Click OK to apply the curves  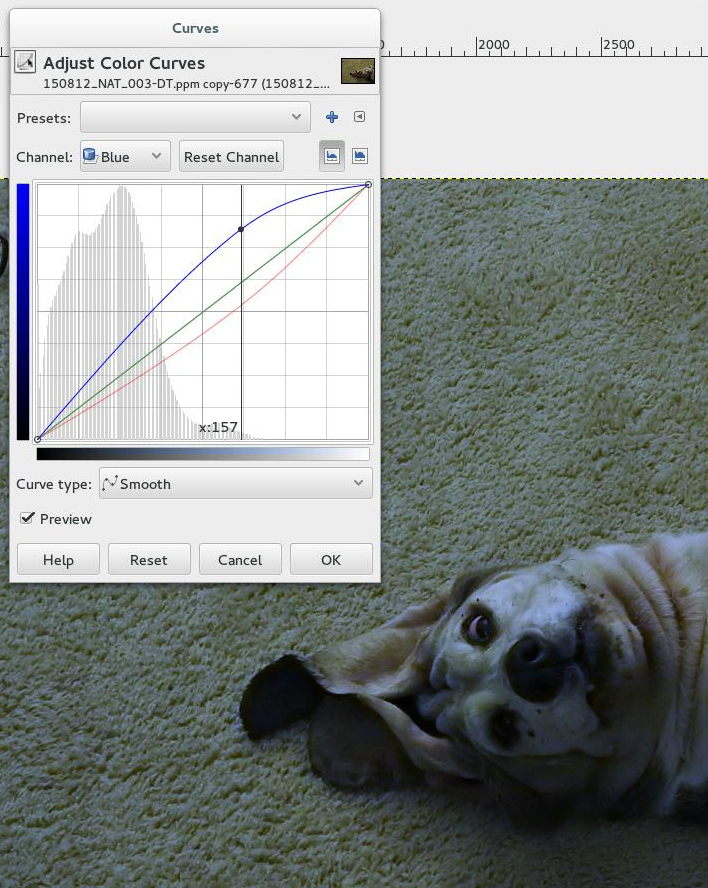pyautogui.click(x=331, y=560)
